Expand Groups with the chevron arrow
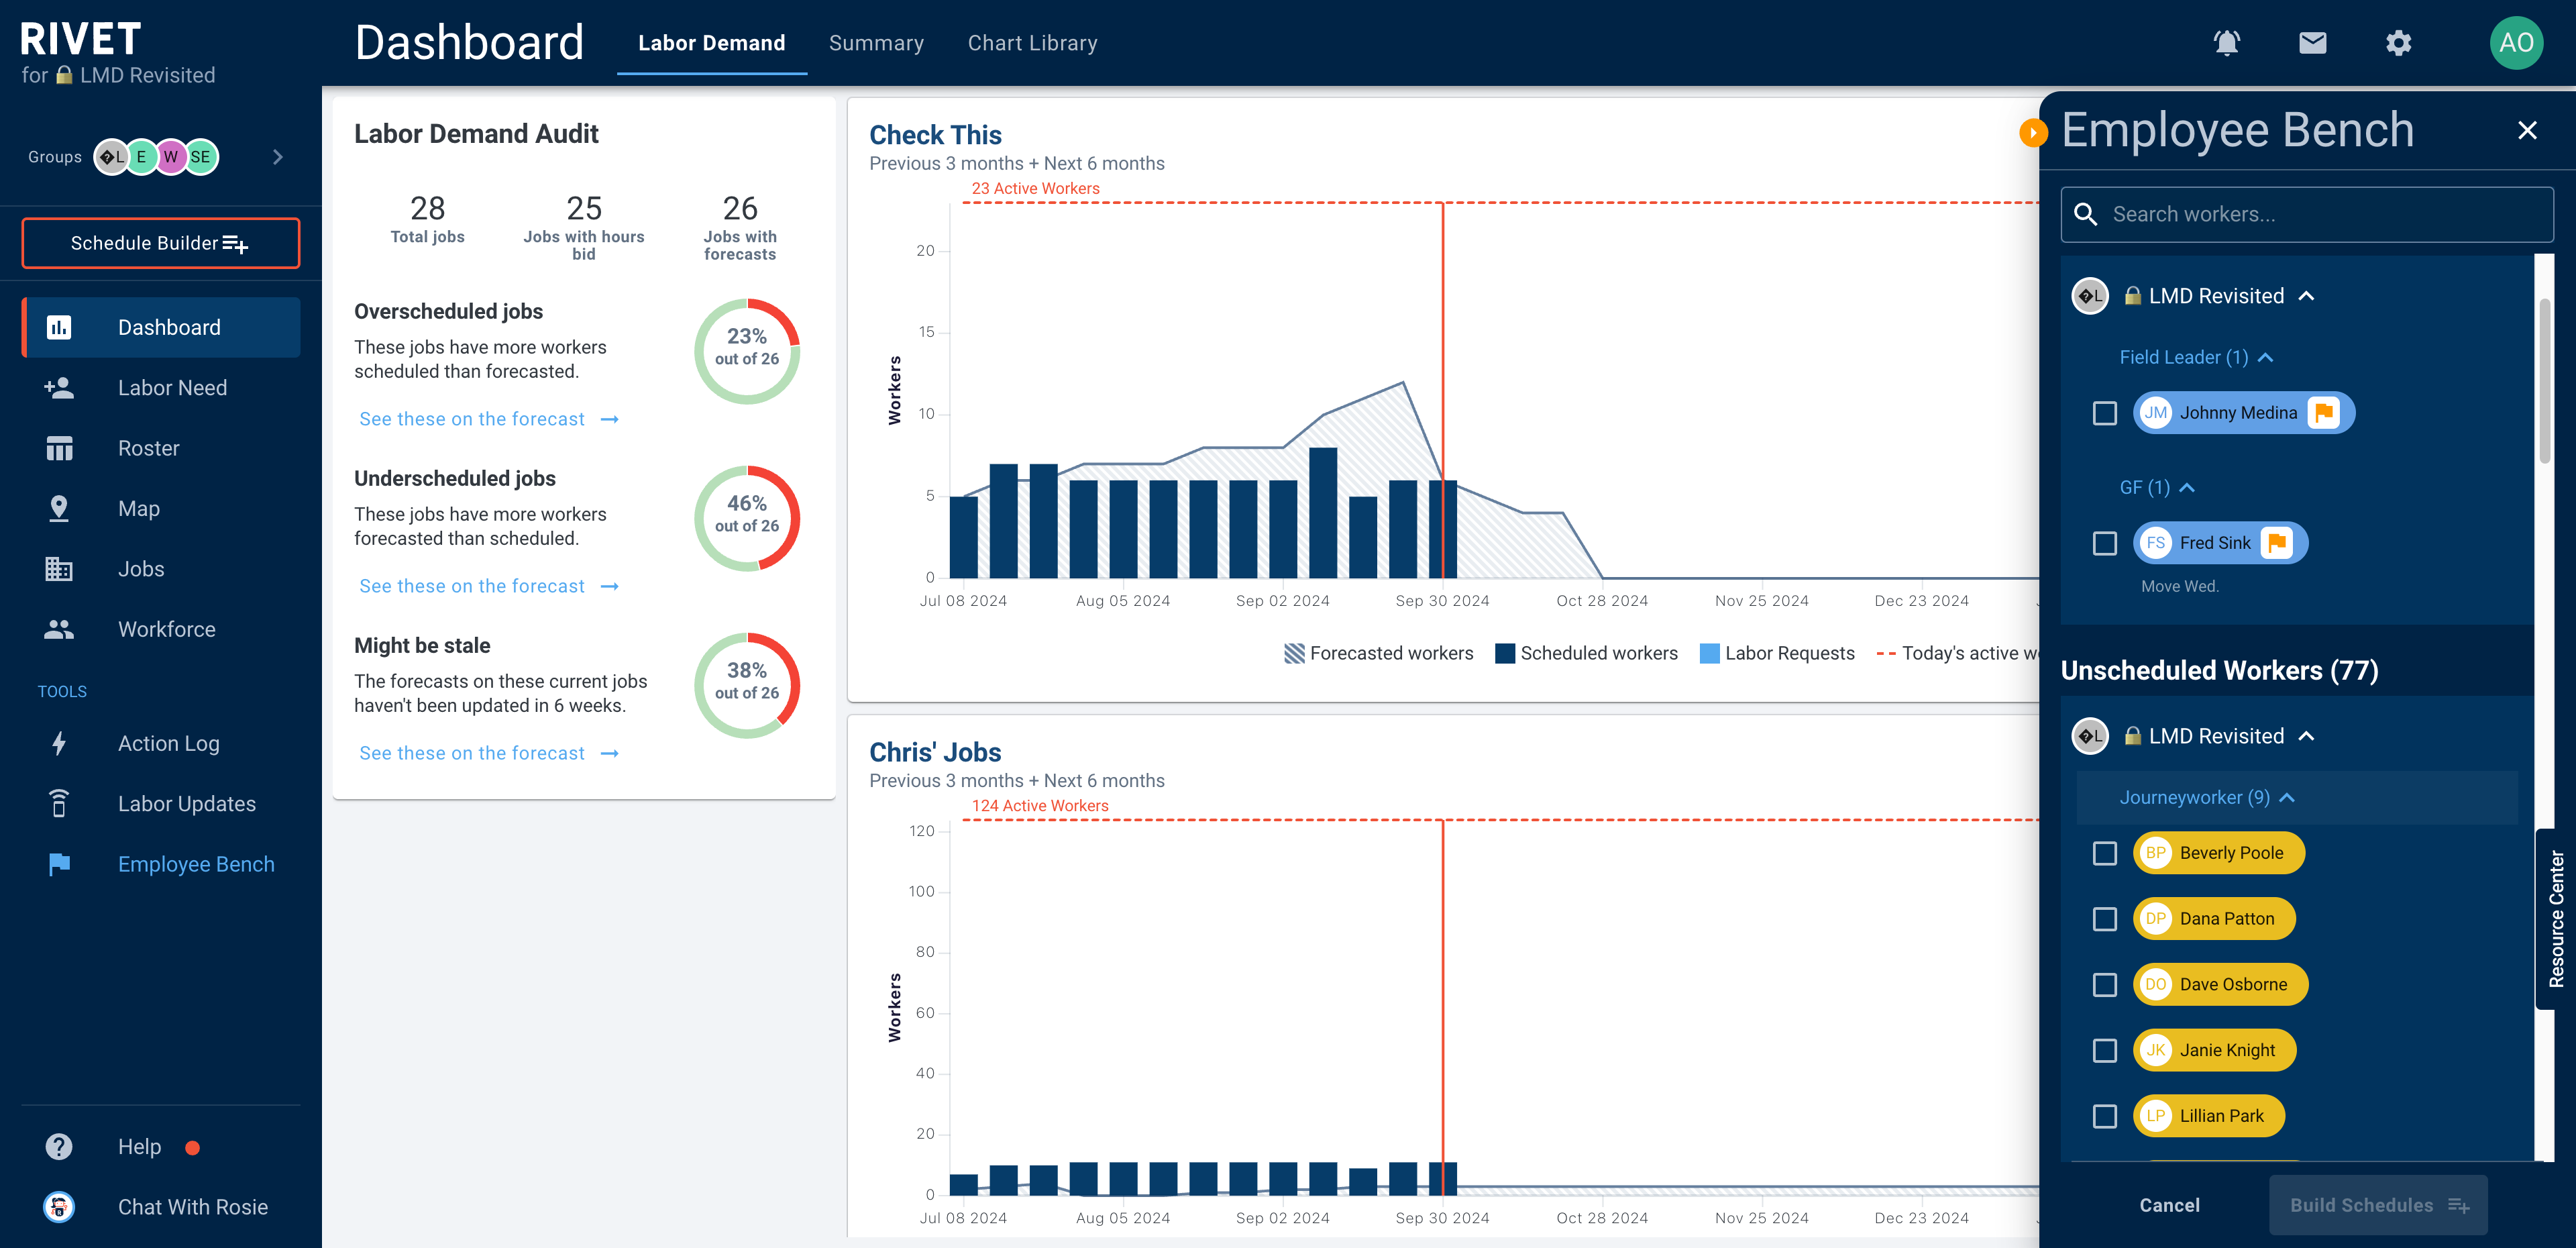The height and width of the screenshot is (1248, 2576). (x=277, y=157)
